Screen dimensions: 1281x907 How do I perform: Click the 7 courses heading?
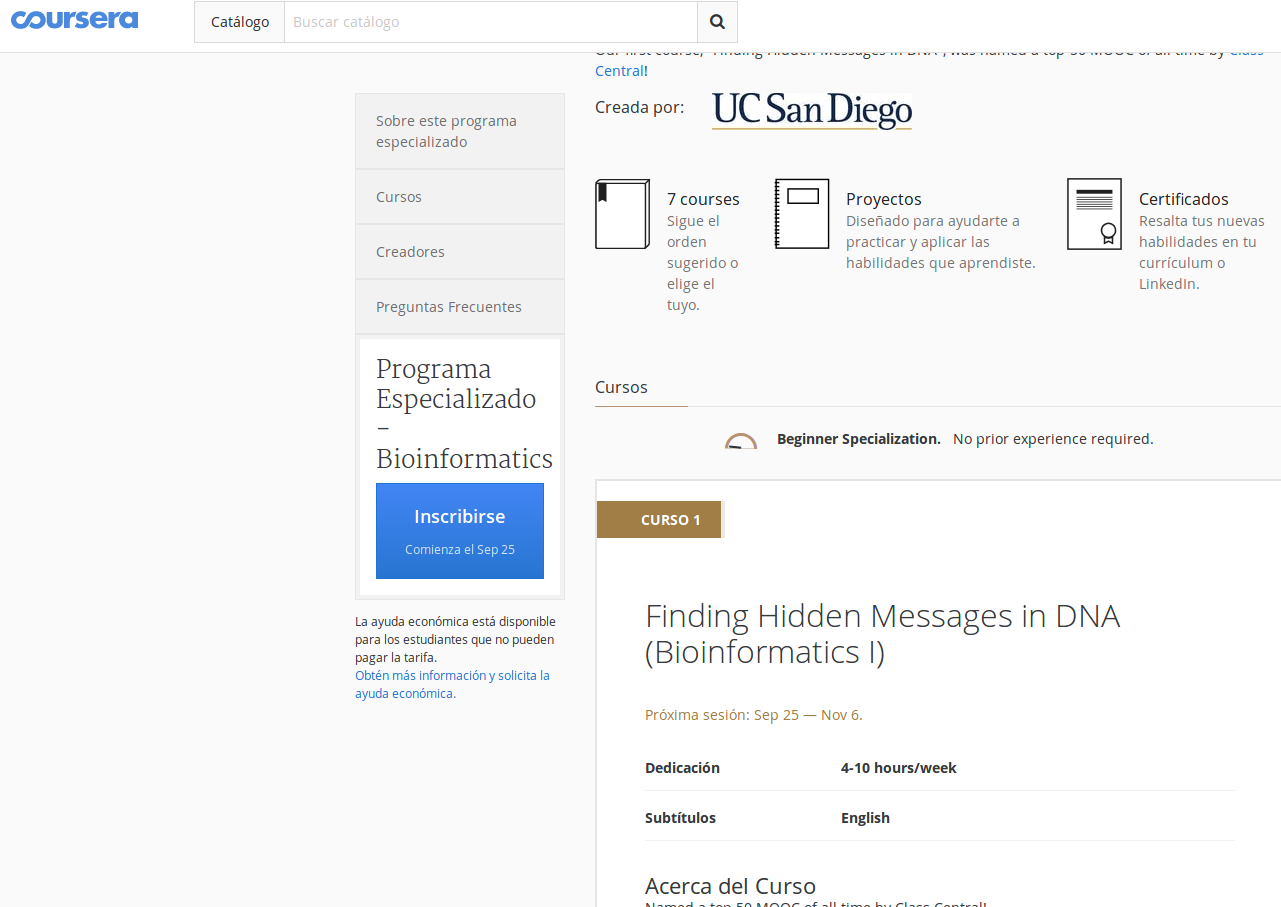[x=703, y=199]
